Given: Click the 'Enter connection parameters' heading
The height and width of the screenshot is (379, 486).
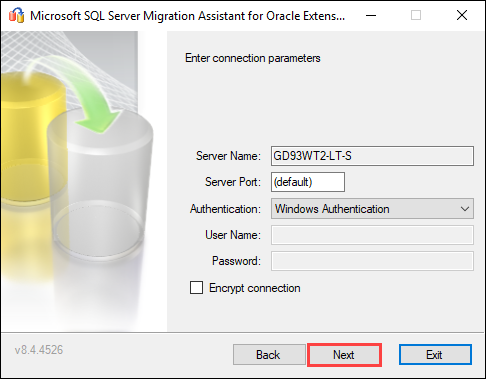Looking at the screenshot, I should [x=253, y=58].
